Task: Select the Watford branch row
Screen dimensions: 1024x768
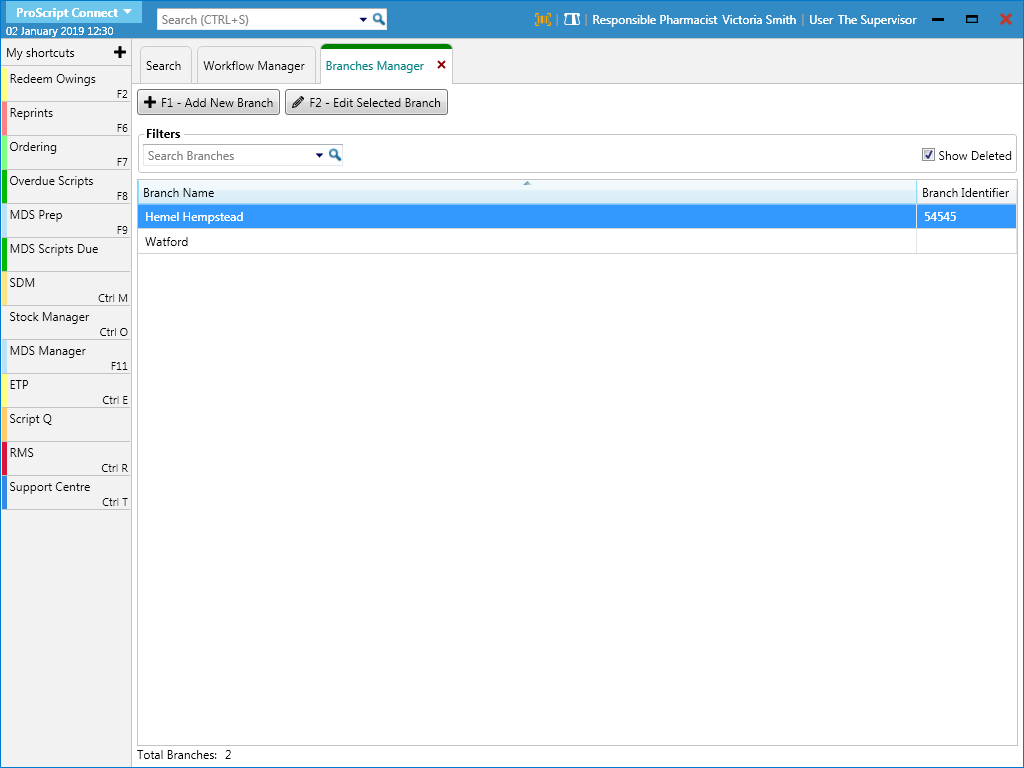Action: pyautogui.click(x=577, y=242)
